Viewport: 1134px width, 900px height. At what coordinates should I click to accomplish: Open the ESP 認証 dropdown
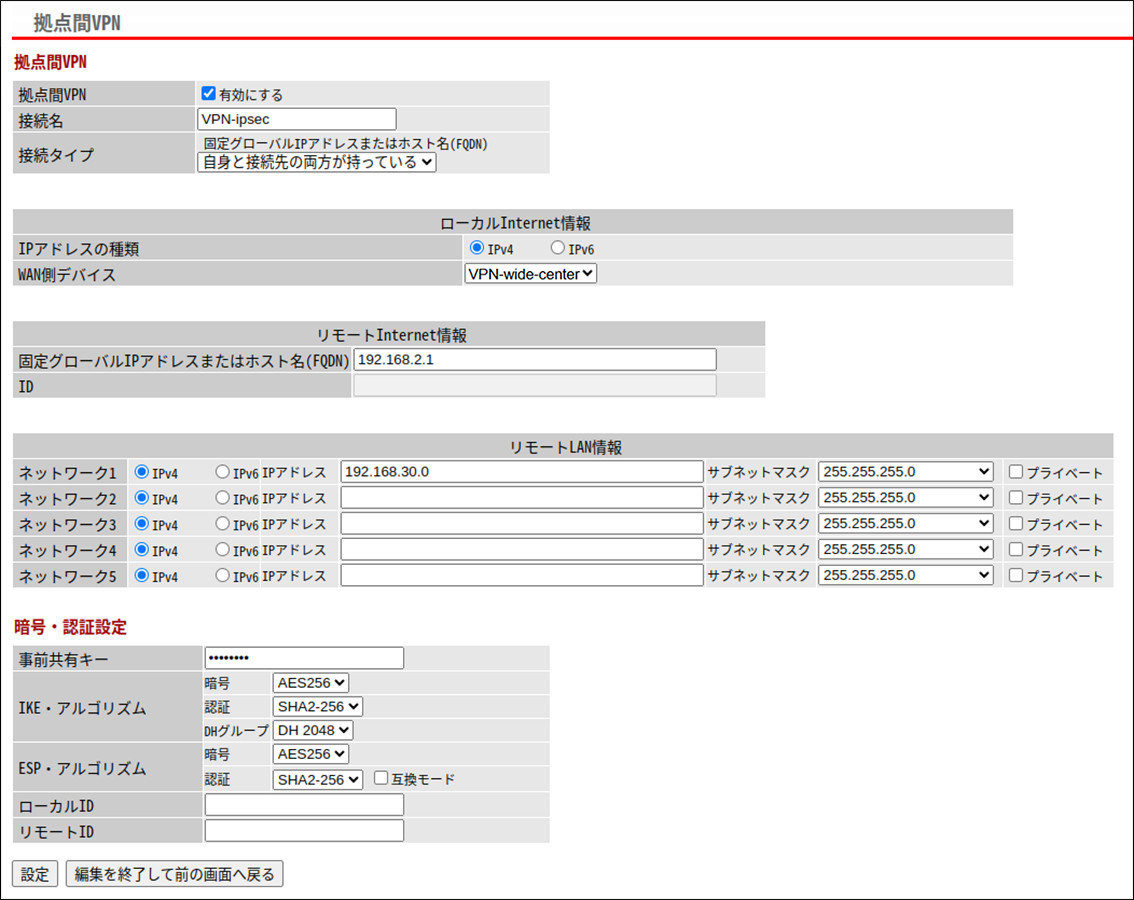pos(316,779)
